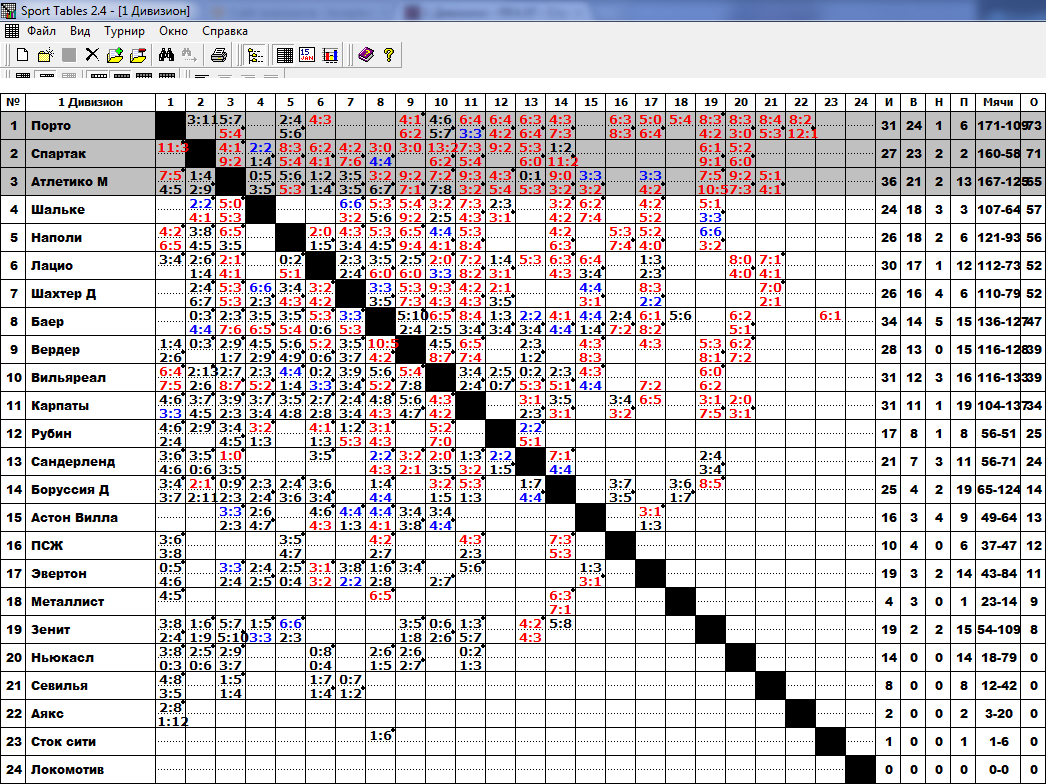Open the calendar view 15 JAN icon

pyautogui.click(x=307, y=55)
